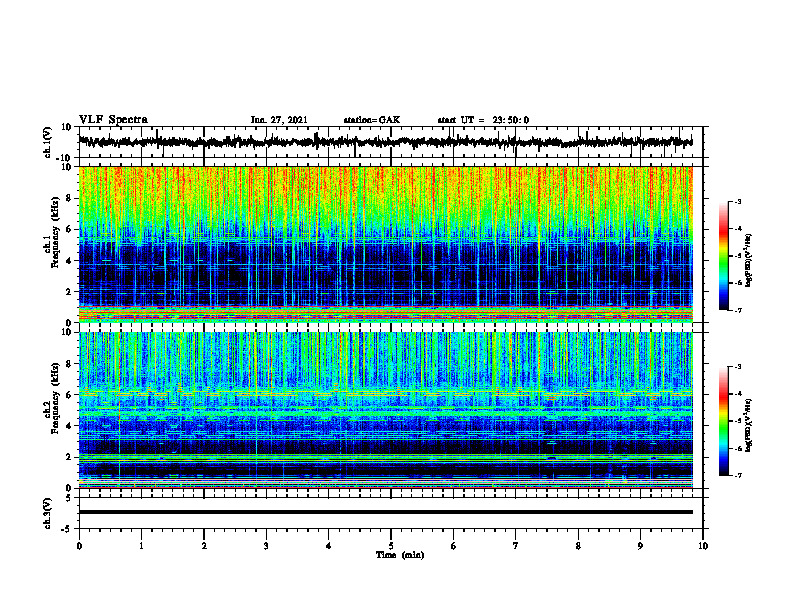The image size is (792, 612).
Task: Click time-axis tick label "8"
Action: tap(578, 546)
